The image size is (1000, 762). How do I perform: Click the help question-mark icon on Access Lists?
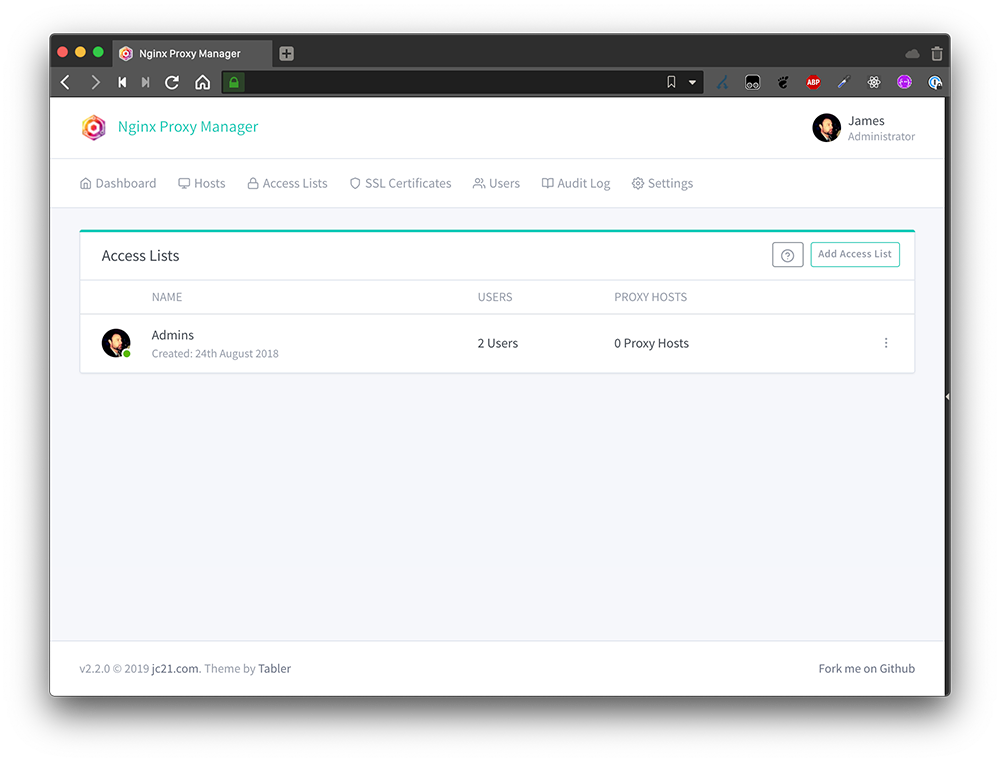click(x=787, y=255)
